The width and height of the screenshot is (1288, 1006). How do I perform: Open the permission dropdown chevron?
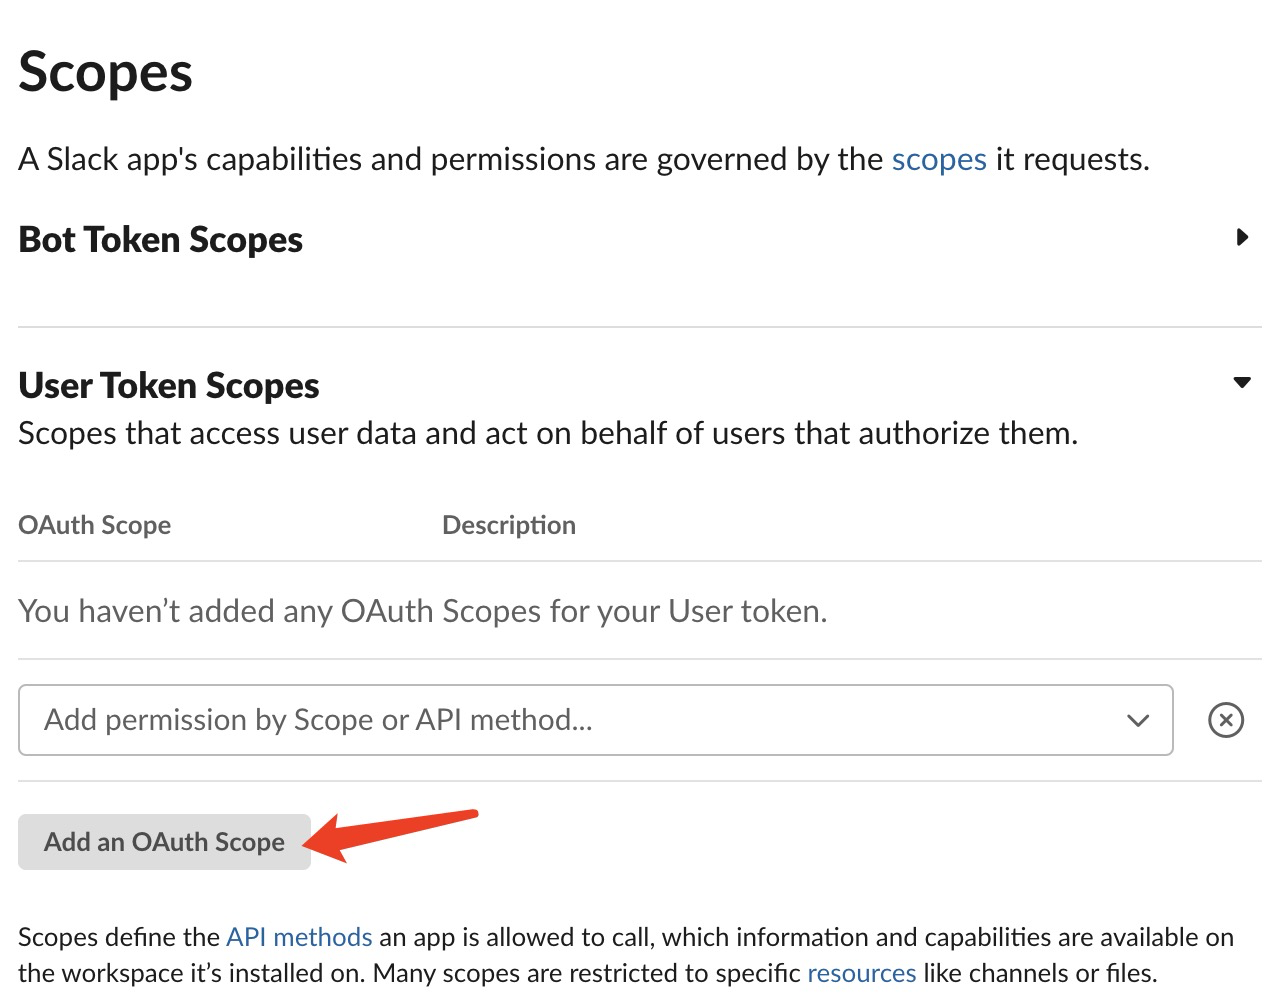pos(1138,720)
